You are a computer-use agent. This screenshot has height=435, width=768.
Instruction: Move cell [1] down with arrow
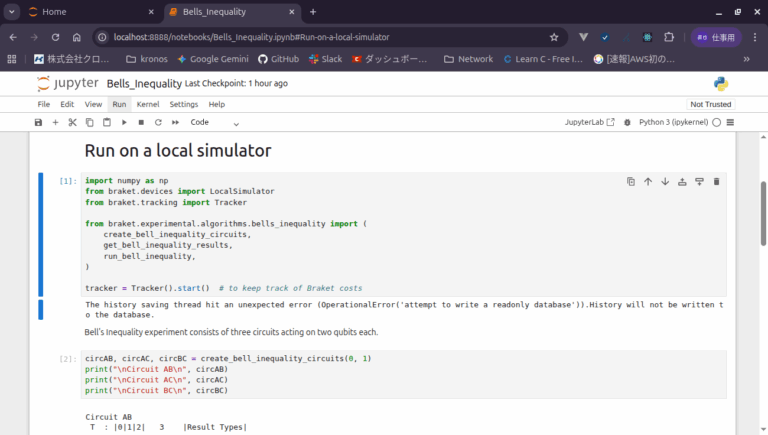665,182
